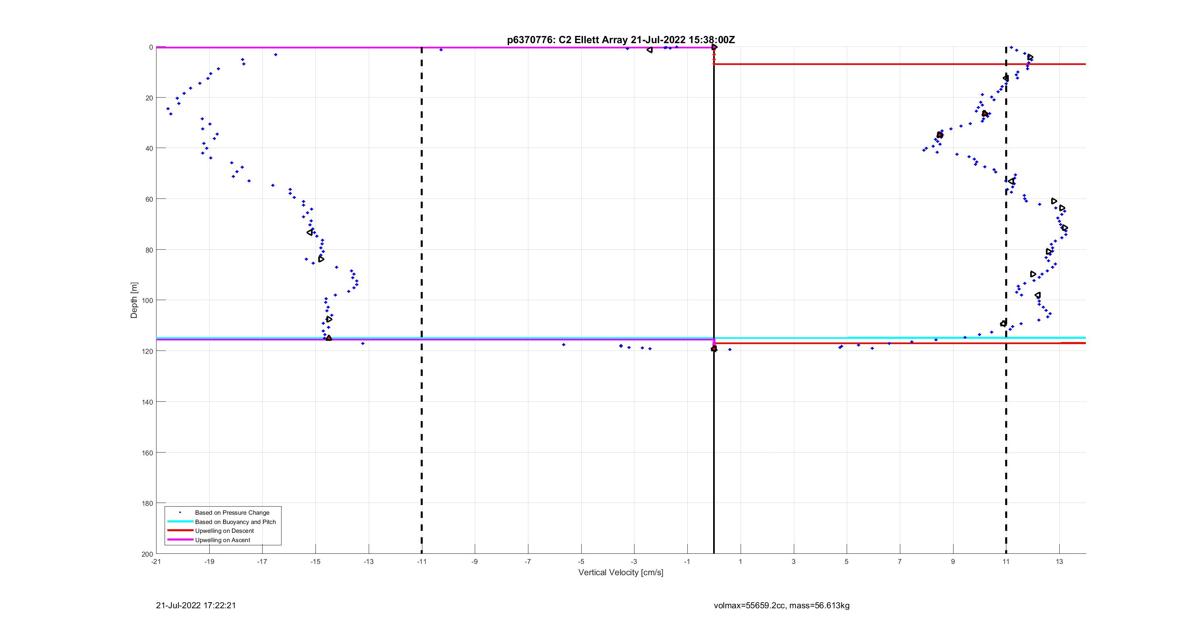
Task: Click x-axis tick label positive '5'
Action: (x=846, y=561)
